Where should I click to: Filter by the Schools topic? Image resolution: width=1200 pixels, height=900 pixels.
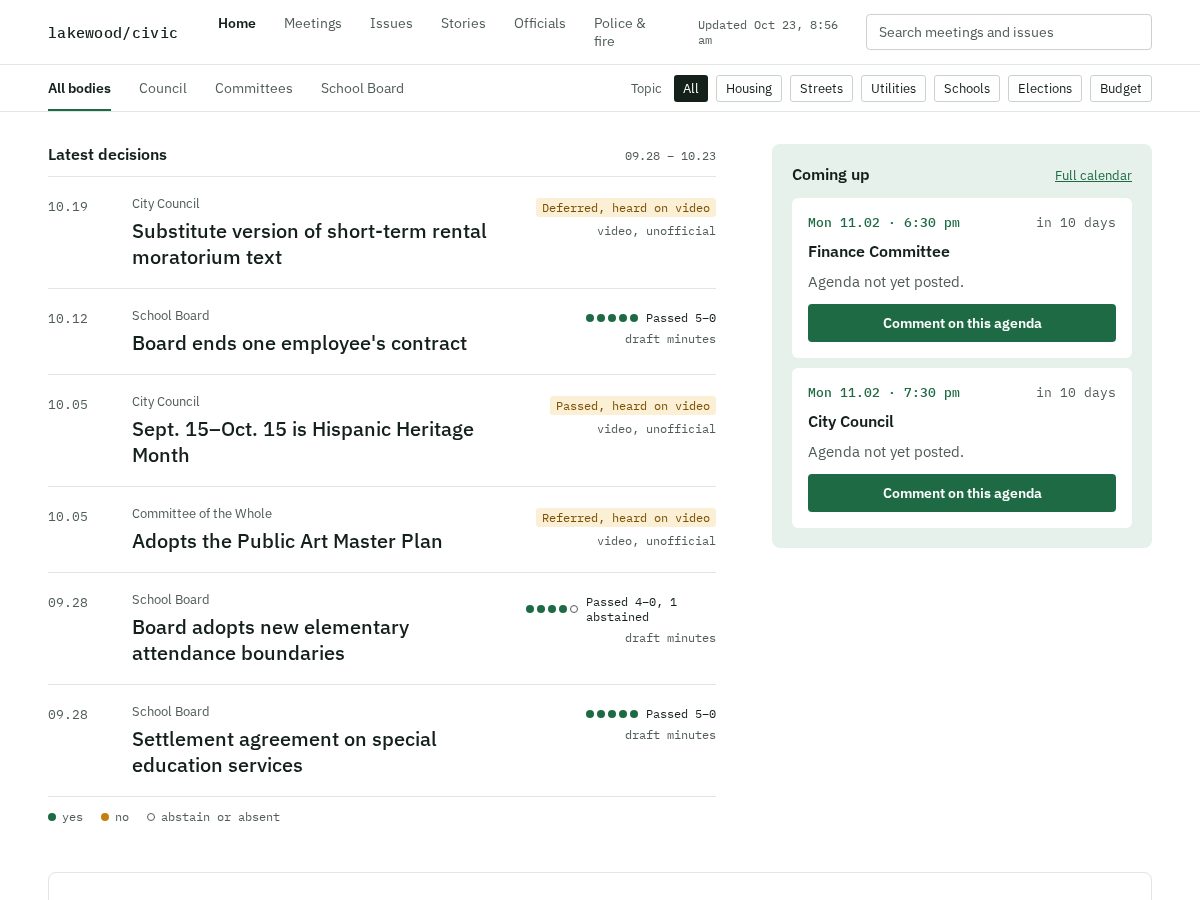point(967,88)
